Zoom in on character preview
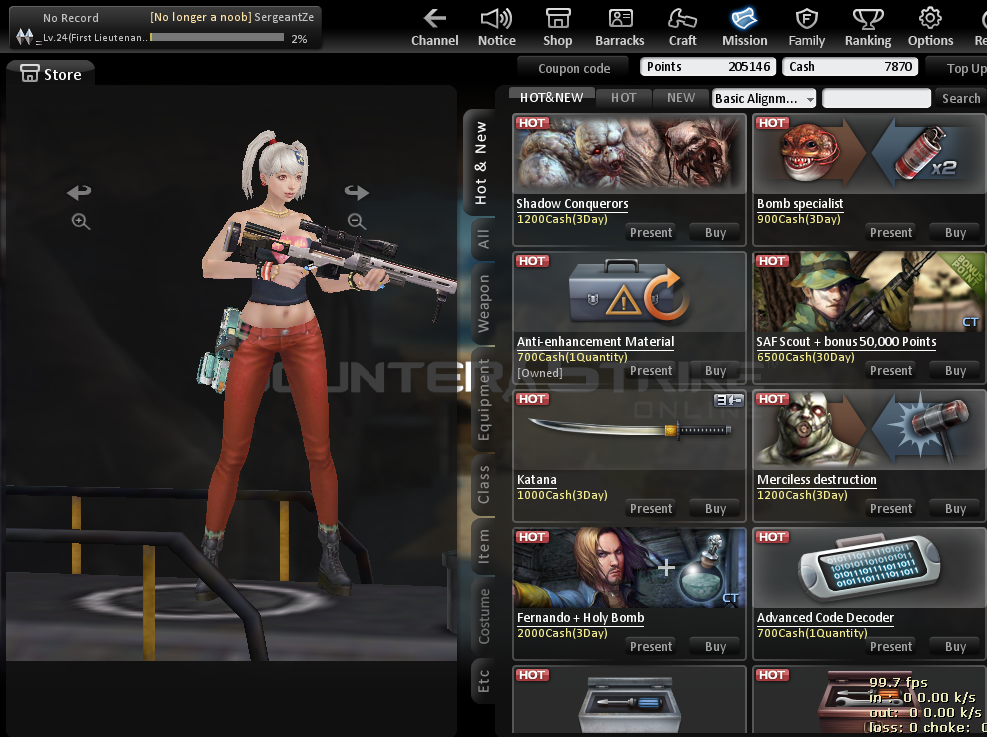The image size is (987, 737). pyautogui.click(x=81, y=222)
